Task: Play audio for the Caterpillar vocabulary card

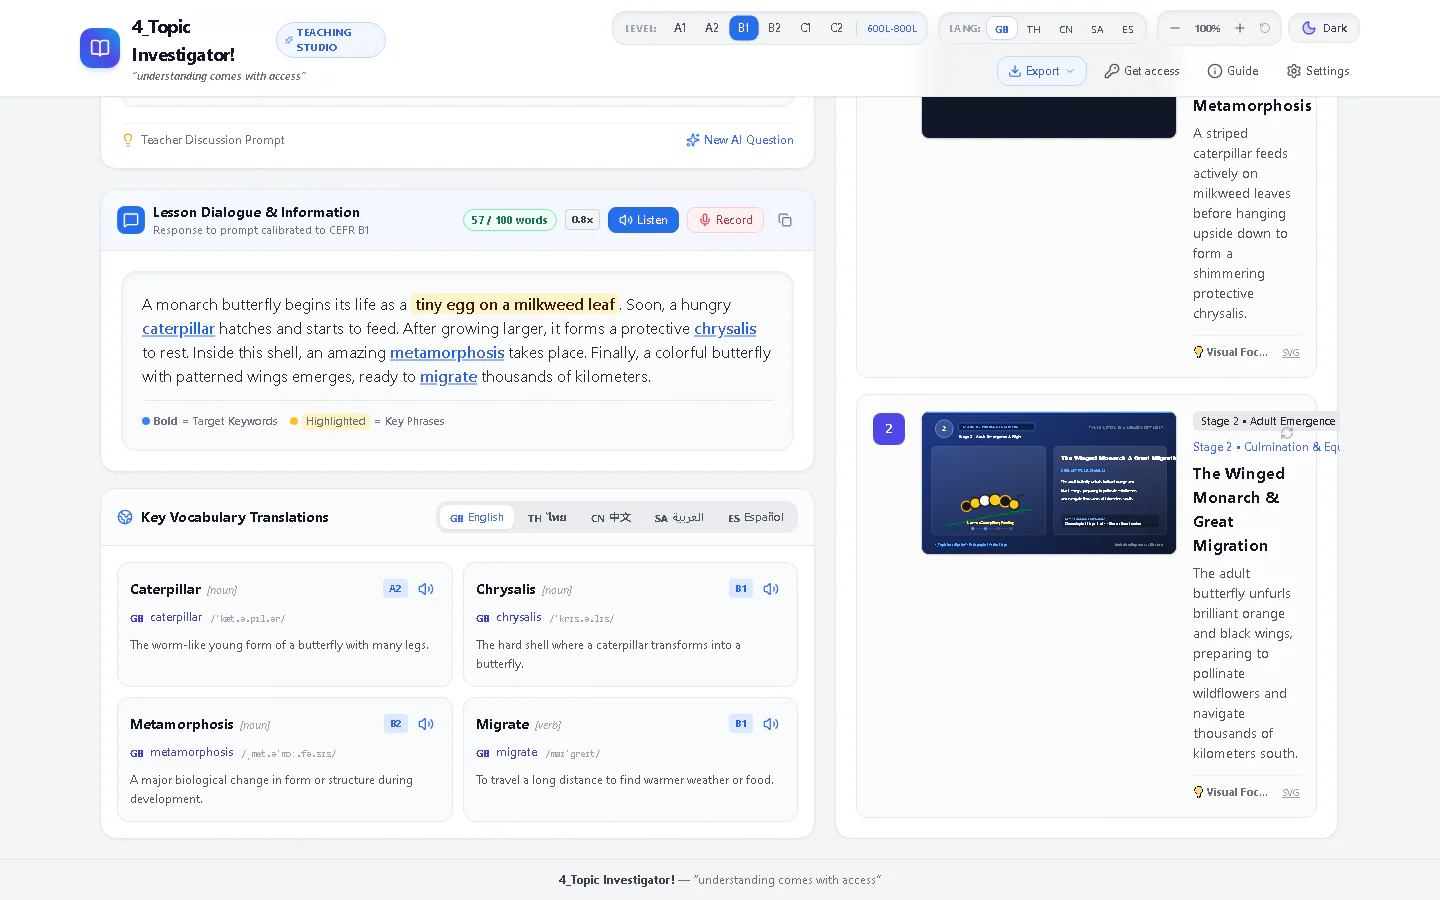Action: [426, 589]
